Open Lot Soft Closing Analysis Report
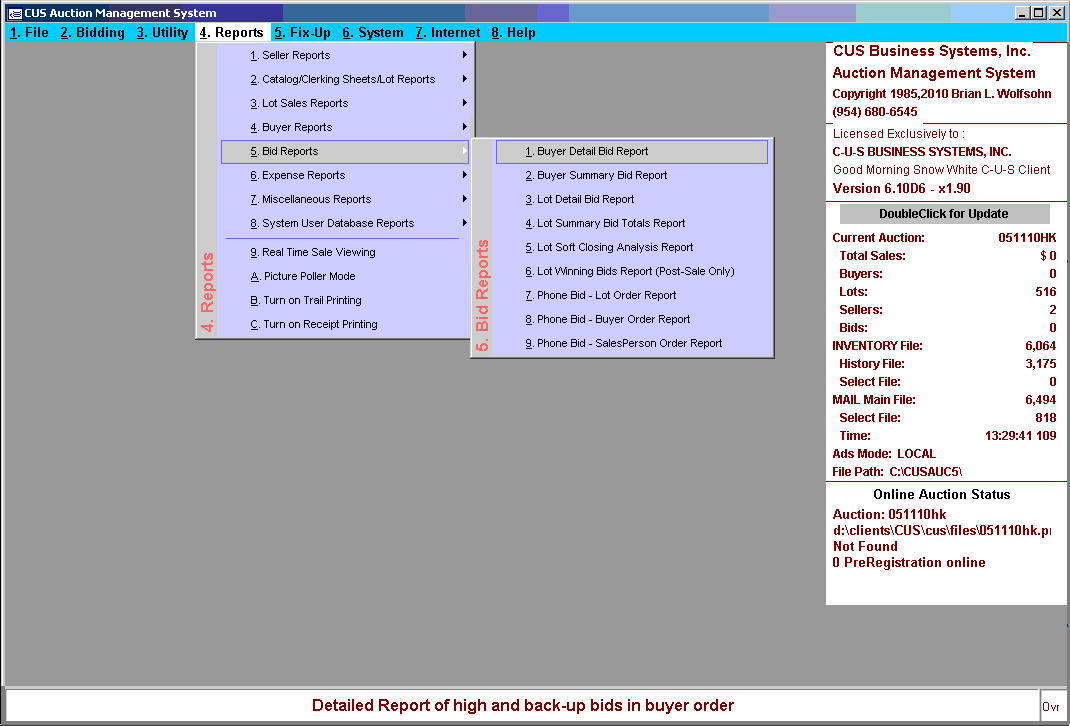1070x726 pixels. pyautogui.click(x=632, y=247)
